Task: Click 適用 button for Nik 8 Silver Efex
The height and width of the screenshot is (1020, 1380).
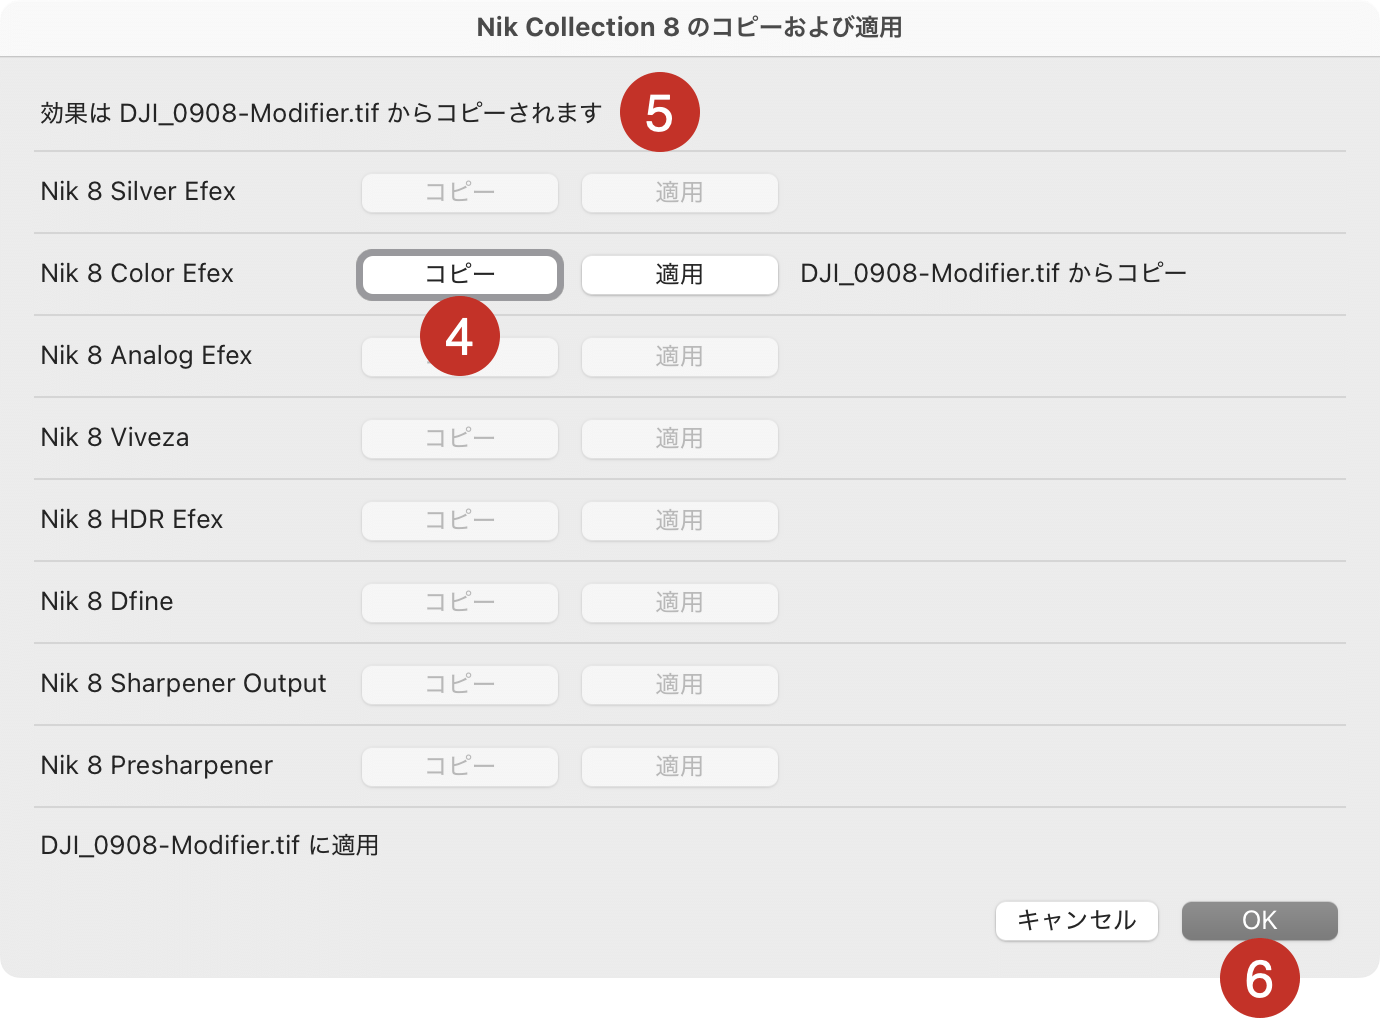Action: click(680, 193)
